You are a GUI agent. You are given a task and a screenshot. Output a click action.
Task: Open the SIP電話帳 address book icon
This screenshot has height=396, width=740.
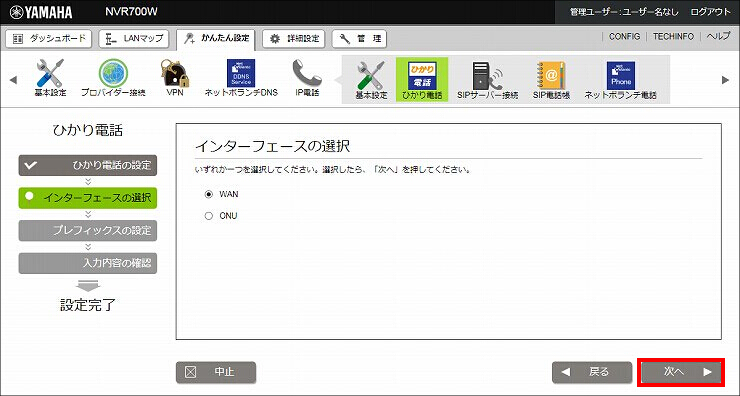[x=551, y=80]
